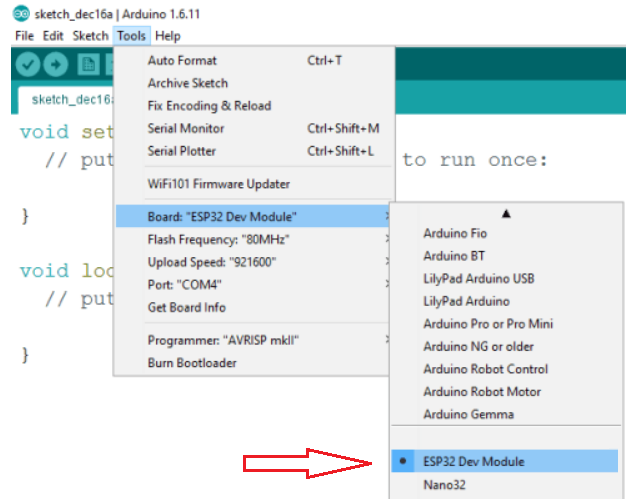
Task: Choose Burn Bootloader entry
Action: [253, 363]
